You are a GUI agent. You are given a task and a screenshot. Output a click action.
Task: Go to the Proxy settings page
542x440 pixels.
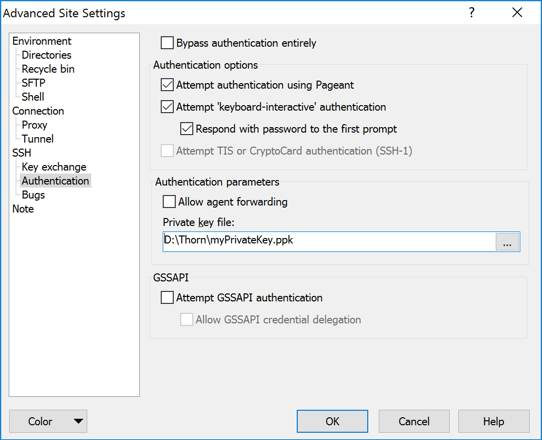[34, 125]
